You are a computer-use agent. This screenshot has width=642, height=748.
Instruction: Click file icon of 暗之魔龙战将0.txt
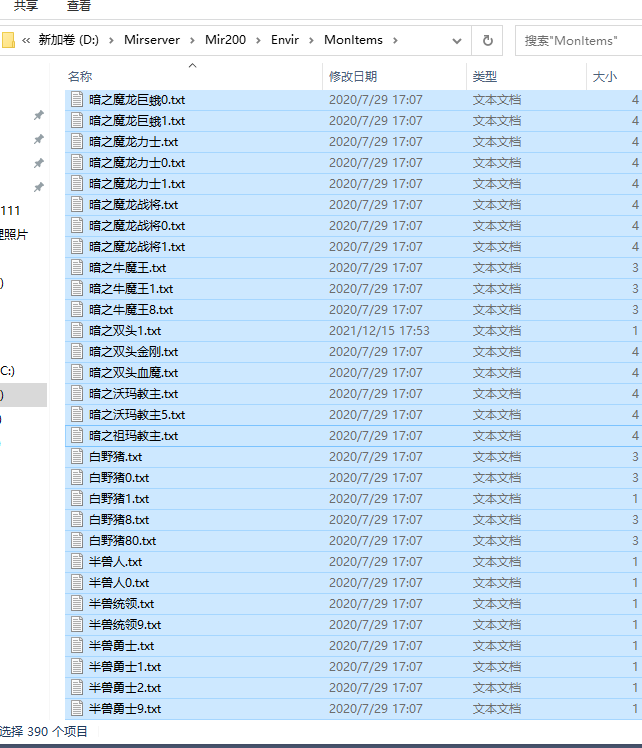77,225
